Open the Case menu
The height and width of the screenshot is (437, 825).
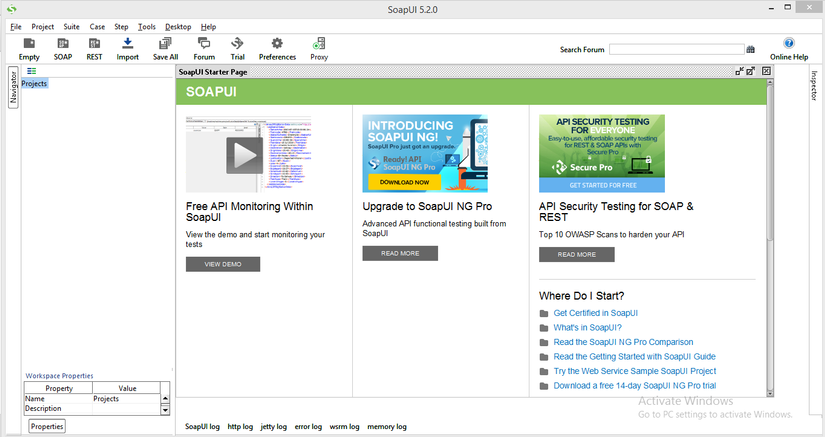97,27
